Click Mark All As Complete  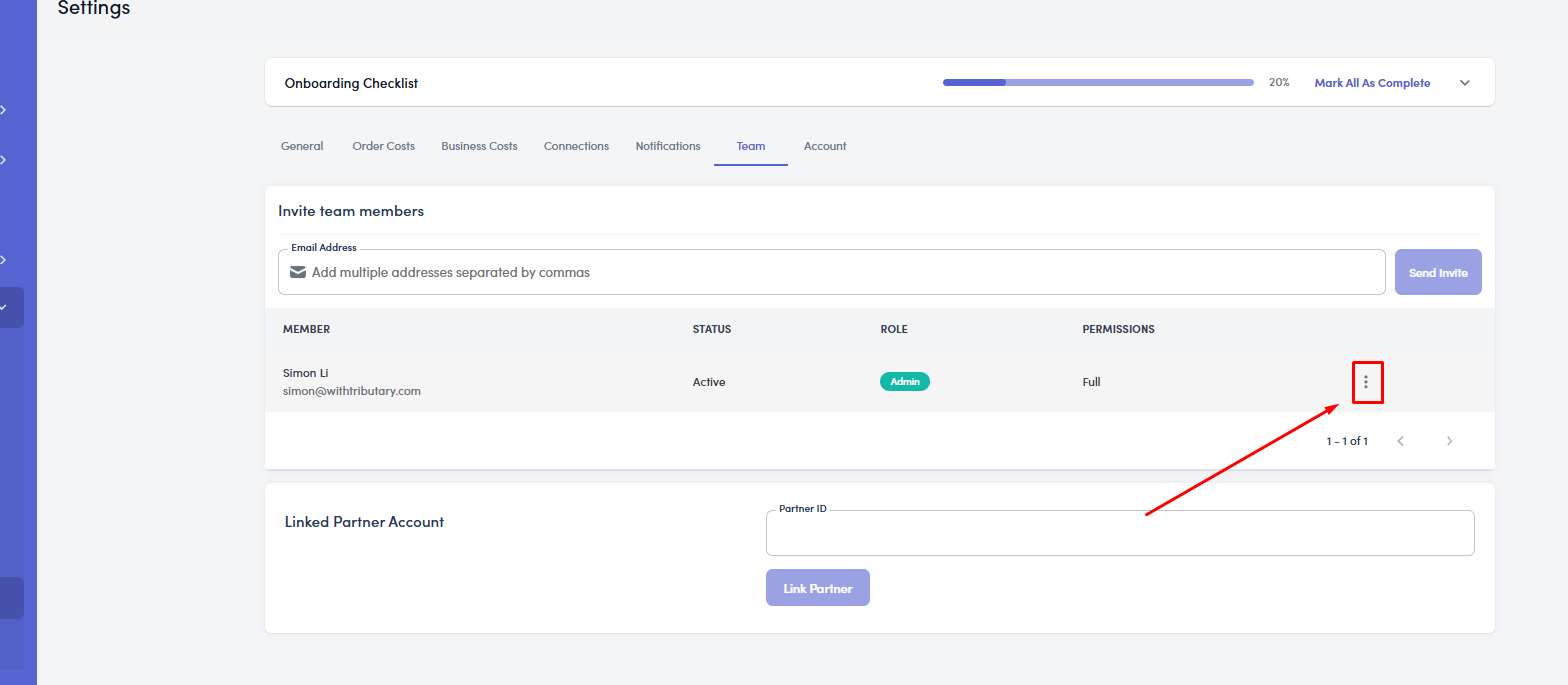tap(1372, 83)
